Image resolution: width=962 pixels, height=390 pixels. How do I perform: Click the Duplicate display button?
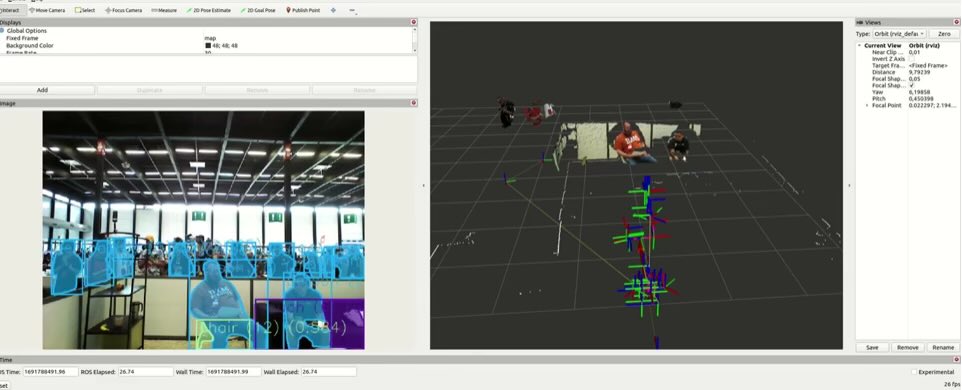point(150,90)
